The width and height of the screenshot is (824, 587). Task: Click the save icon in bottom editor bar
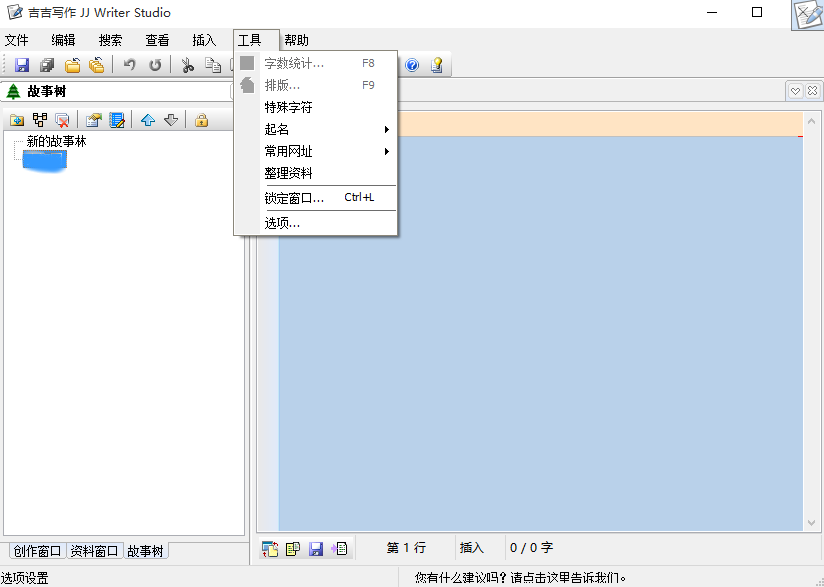pos(315,548)
